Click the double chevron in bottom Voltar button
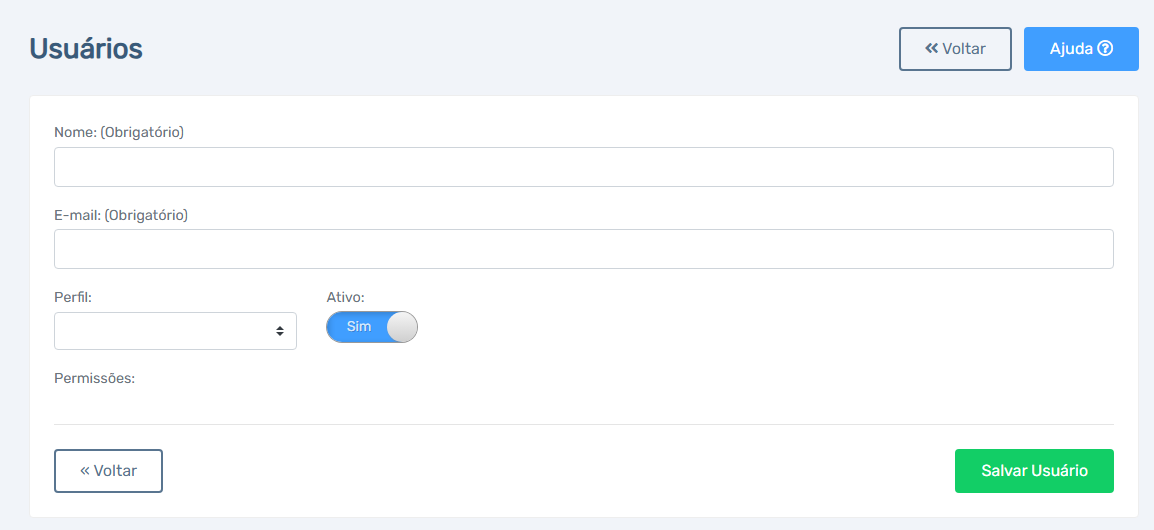 point(85,470)
